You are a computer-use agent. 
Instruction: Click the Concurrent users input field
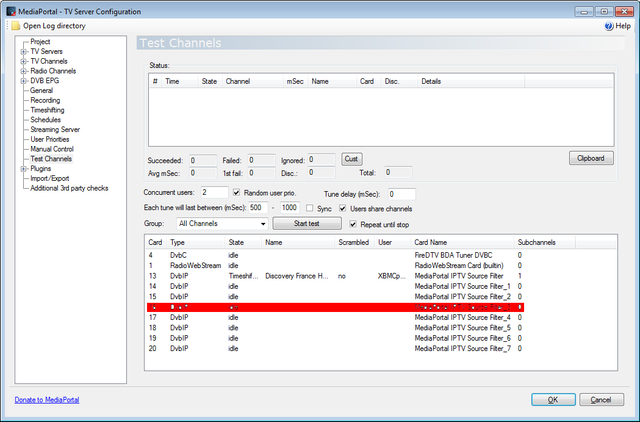point(213,192)
